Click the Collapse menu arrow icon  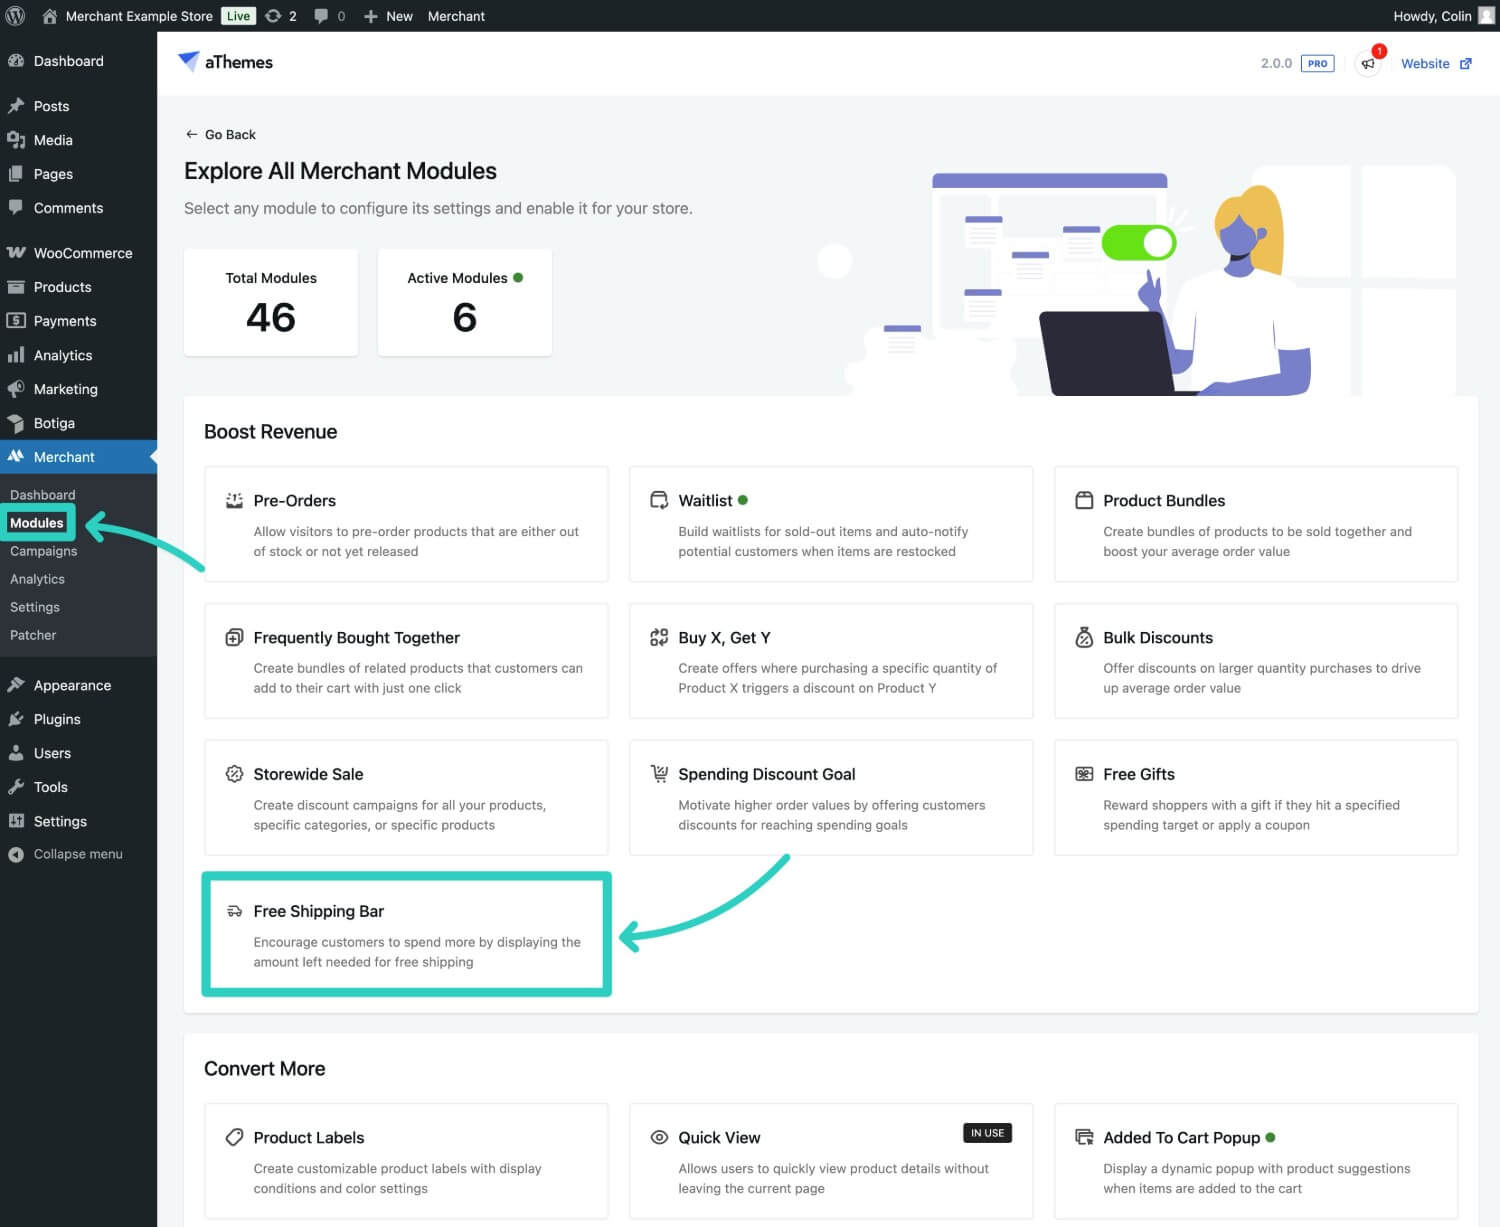pos(16,854)
